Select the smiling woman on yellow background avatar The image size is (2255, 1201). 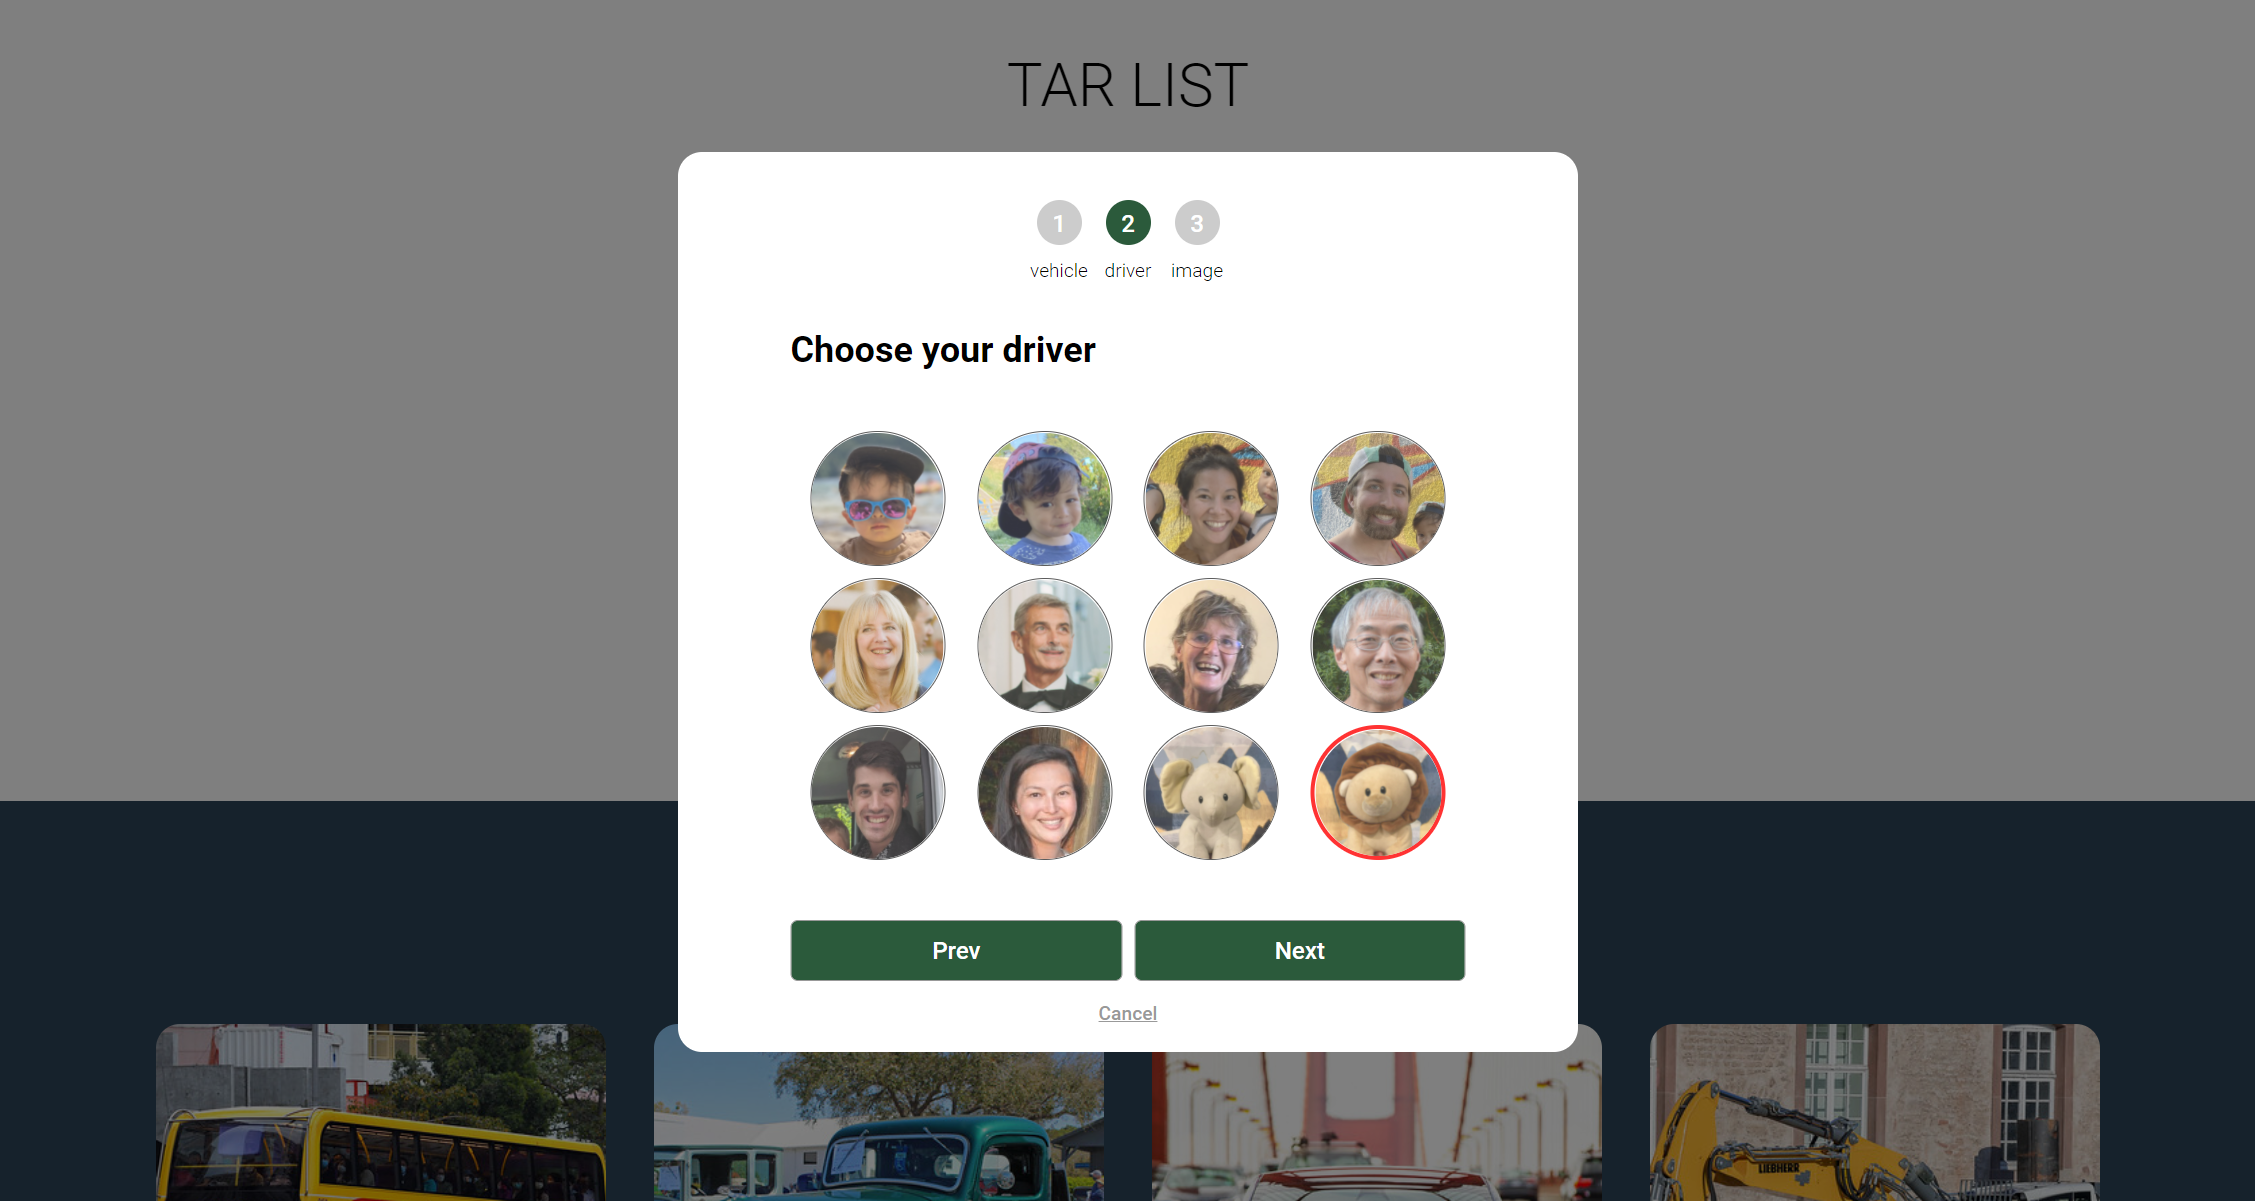click(1211, 498)
